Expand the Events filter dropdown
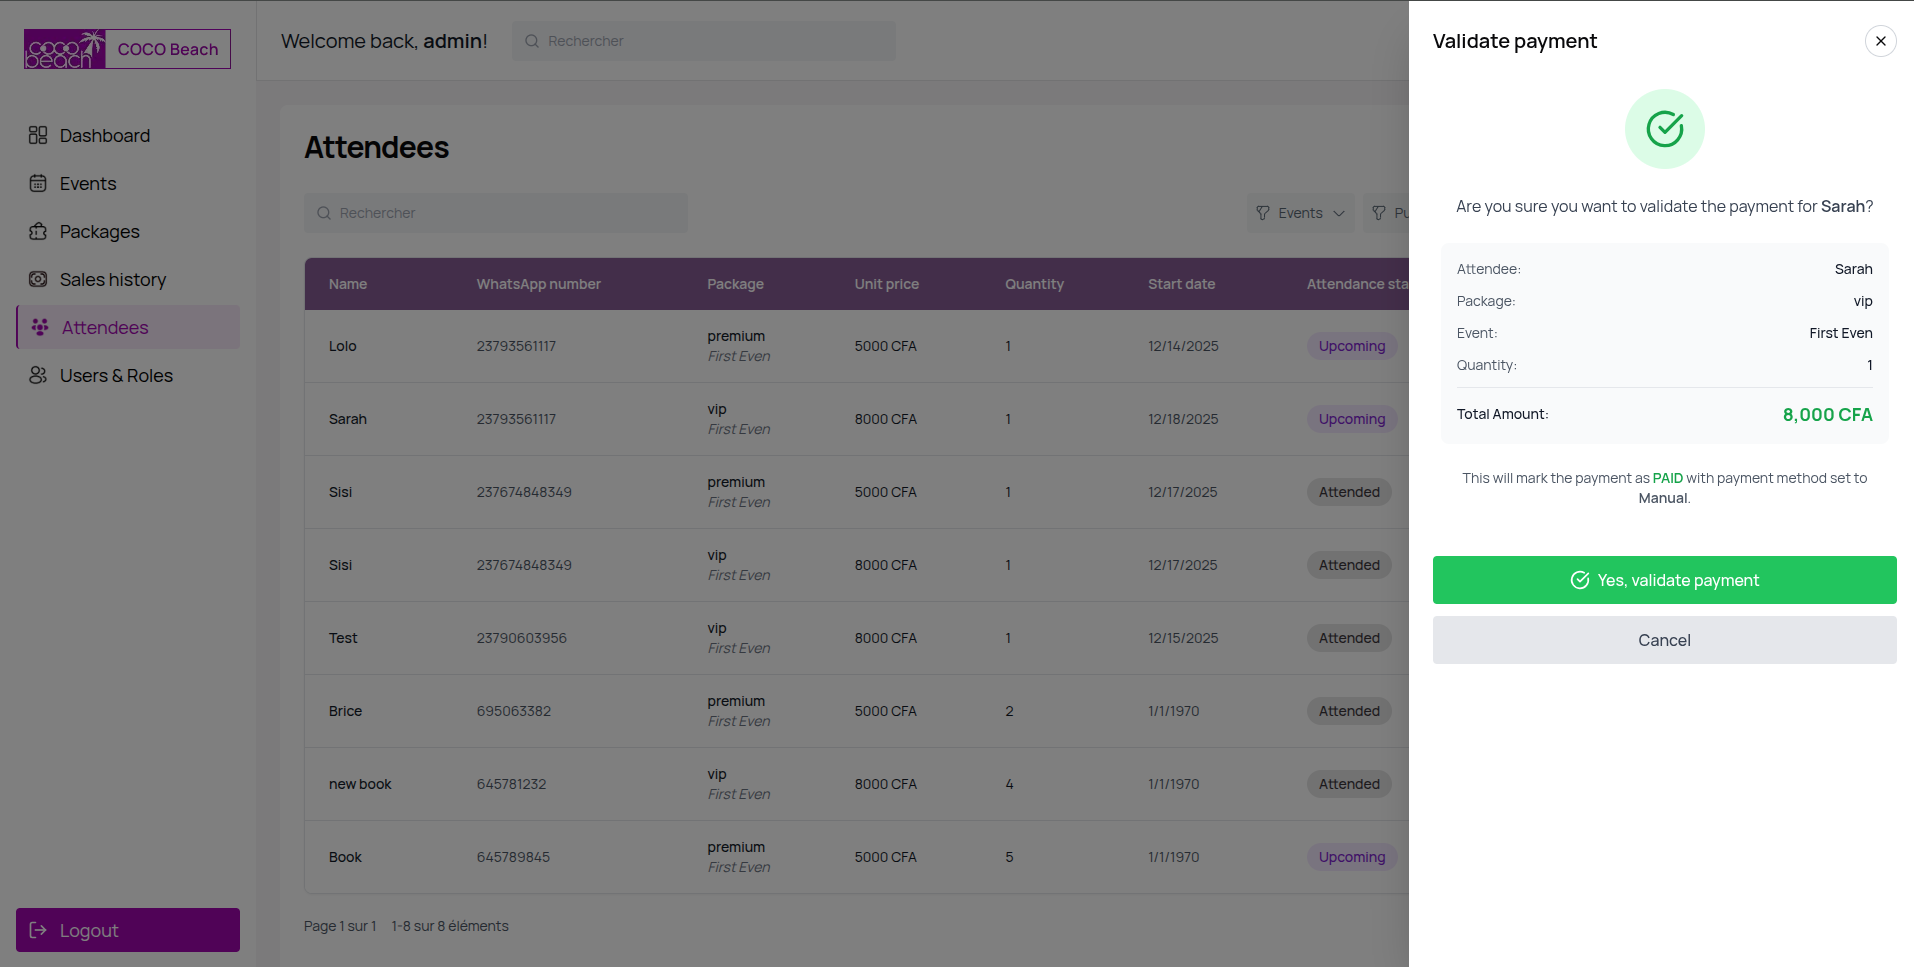Screen dimensions: 1914x967 pos(1300,213)
